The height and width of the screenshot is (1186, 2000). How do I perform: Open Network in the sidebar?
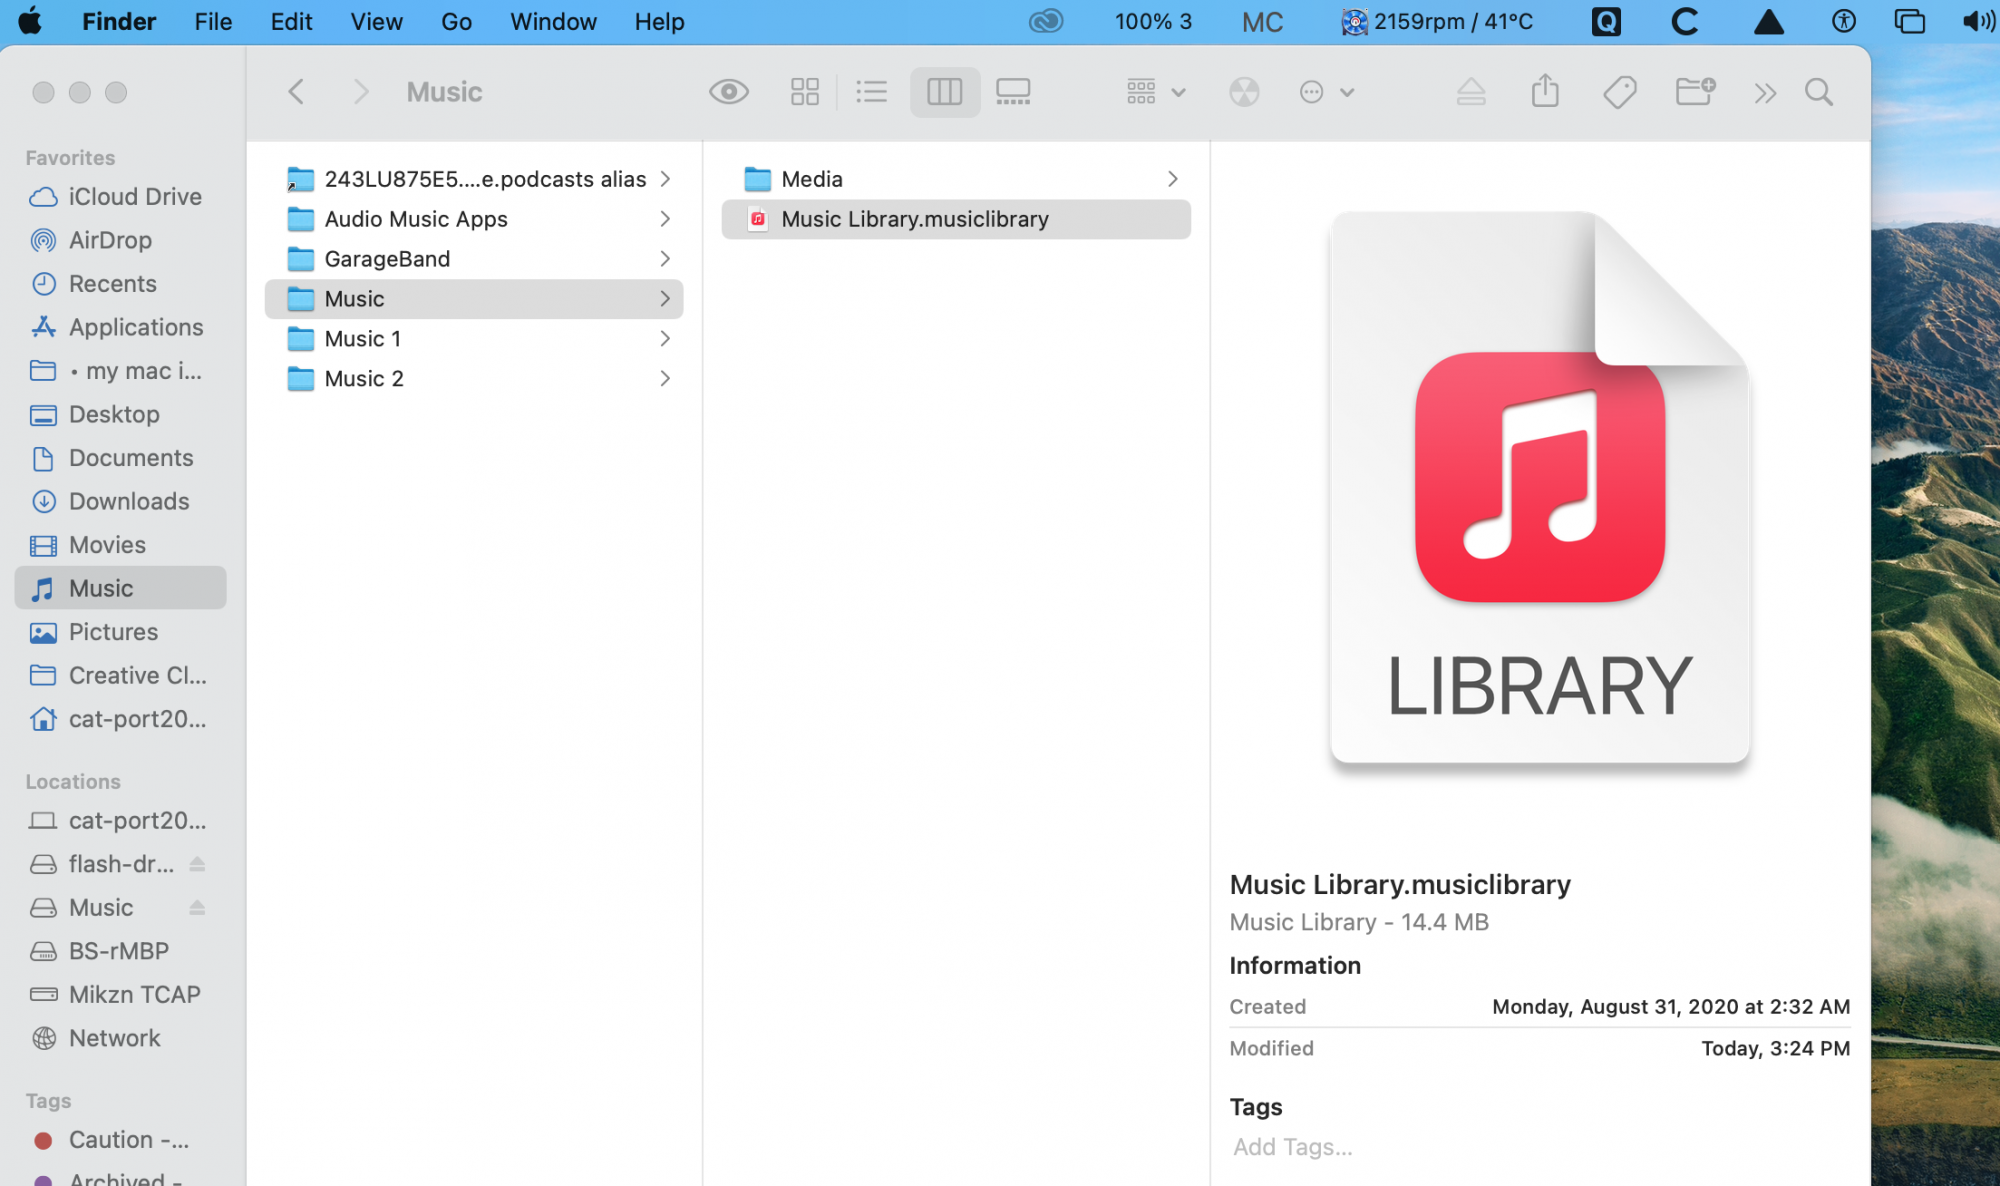point(120,1038)
